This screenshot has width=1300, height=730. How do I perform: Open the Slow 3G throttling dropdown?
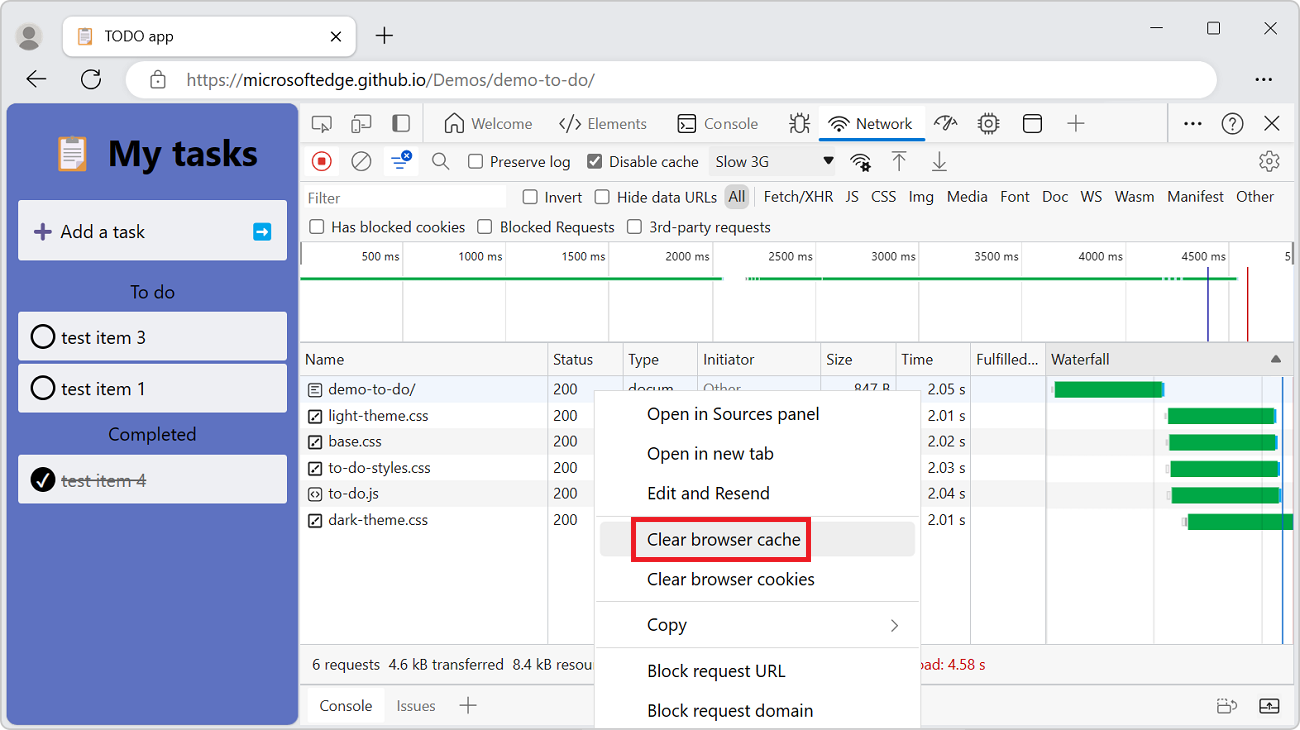[x=773, y=161]
